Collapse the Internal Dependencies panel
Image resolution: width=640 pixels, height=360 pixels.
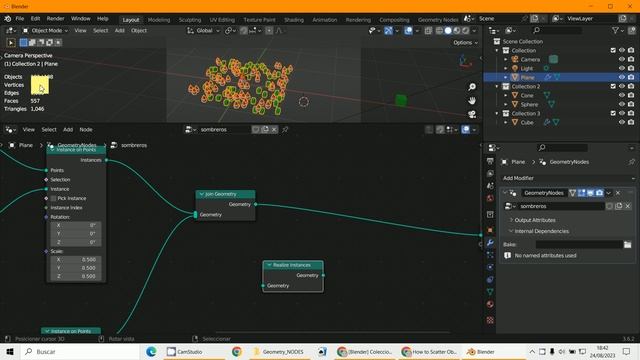541,231
